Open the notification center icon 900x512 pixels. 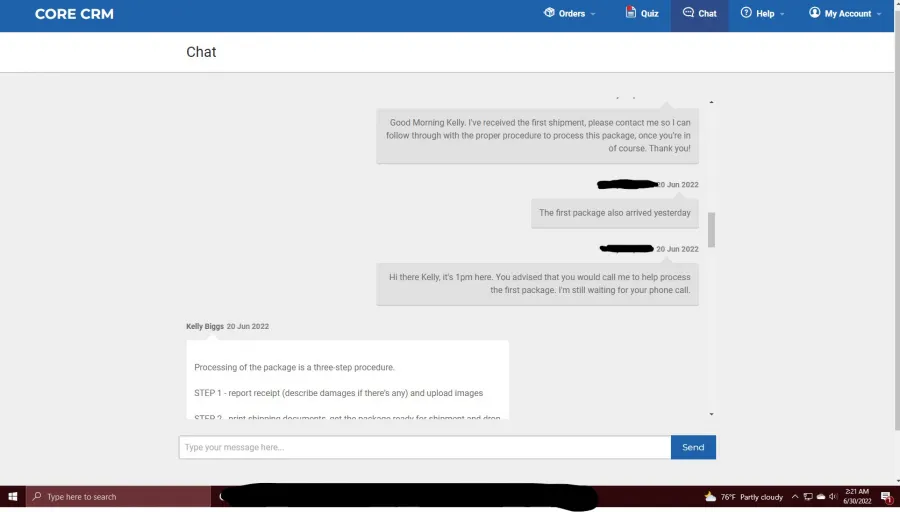point(887,497)
